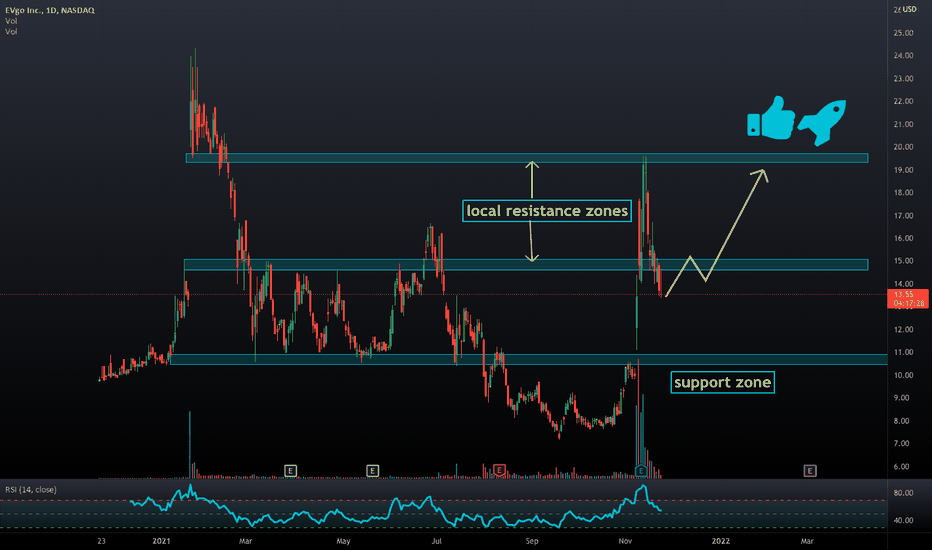Open the blue earnings E marker
Image resolution: width=932 pixels, height=550 pixels.
(x=641, y=470)
